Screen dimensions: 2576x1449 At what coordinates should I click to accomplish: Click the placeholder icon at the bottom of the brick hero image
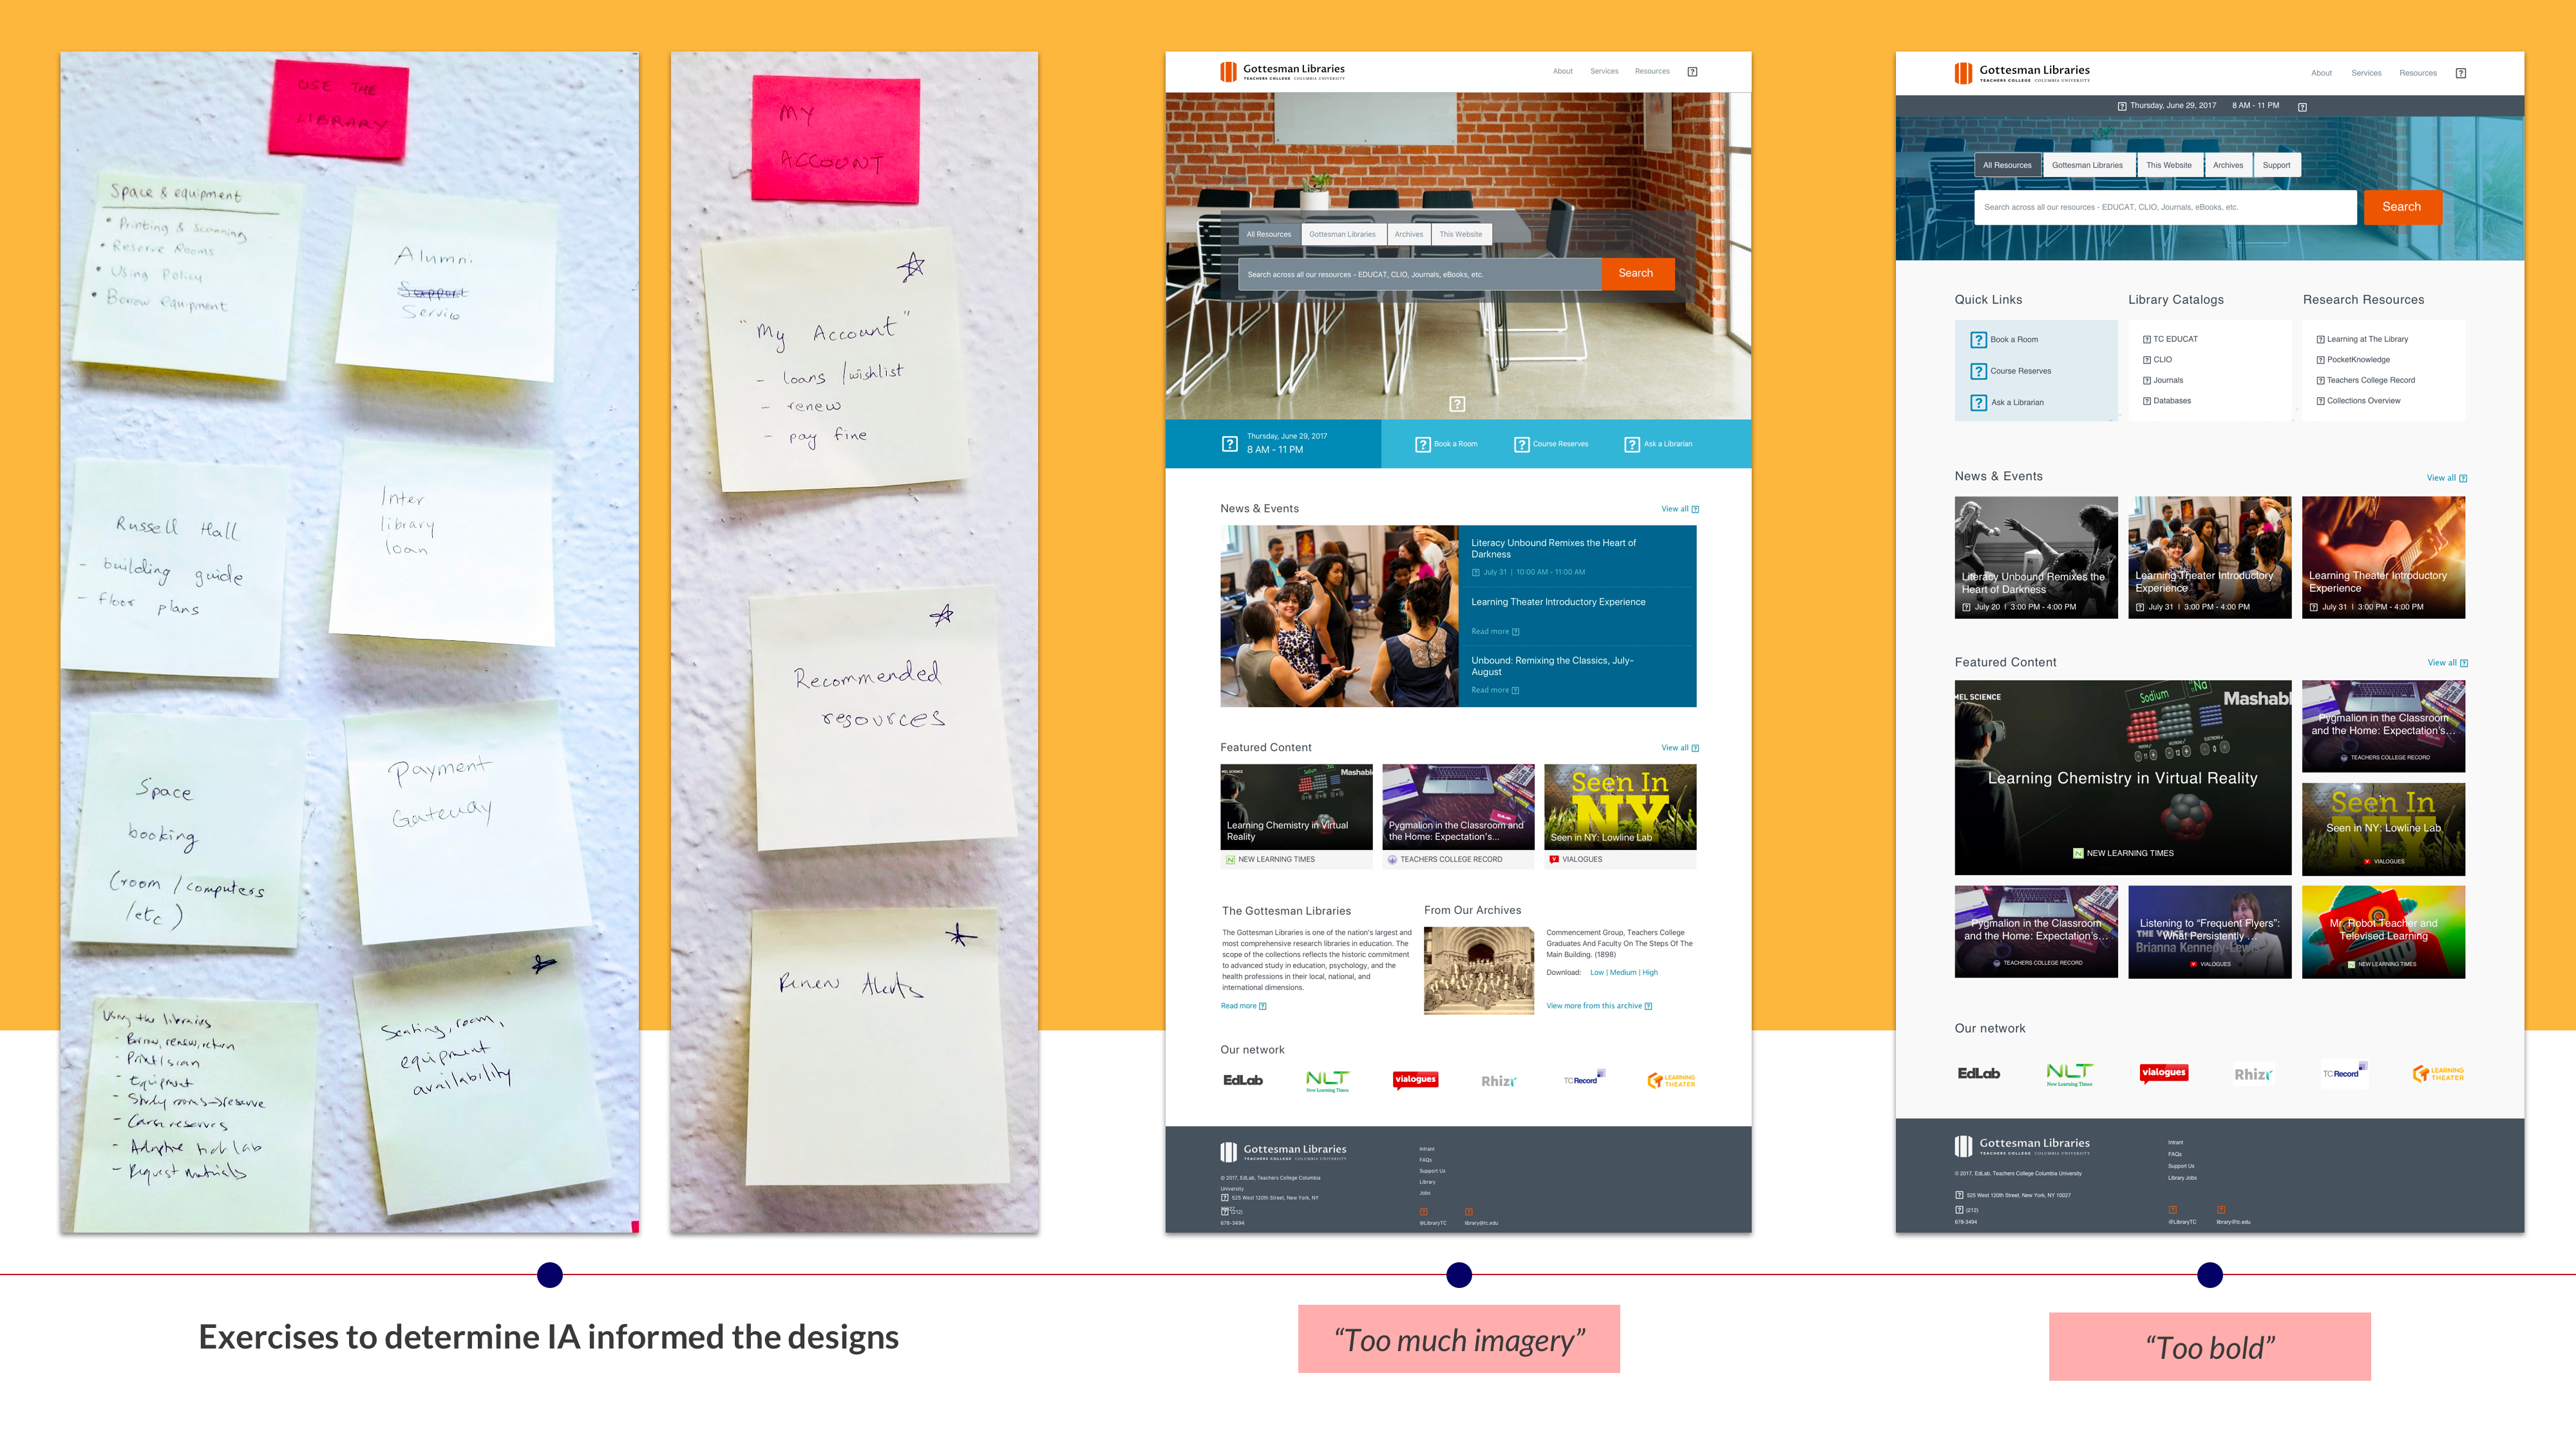pos(1457,404)
